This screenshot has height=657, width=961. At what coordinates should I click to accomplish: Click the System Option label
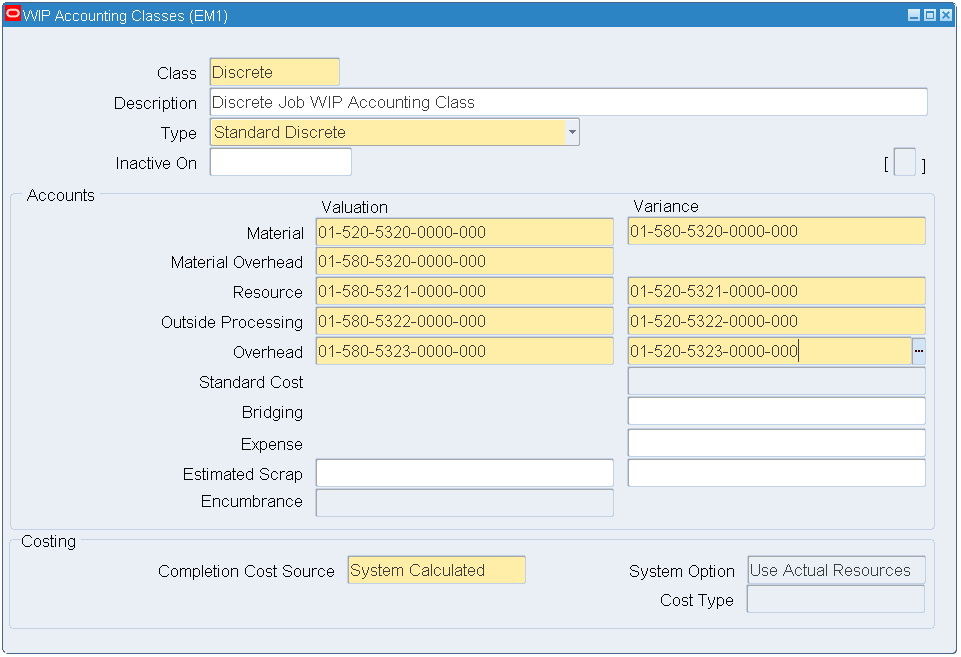click(x=682, y=571)
